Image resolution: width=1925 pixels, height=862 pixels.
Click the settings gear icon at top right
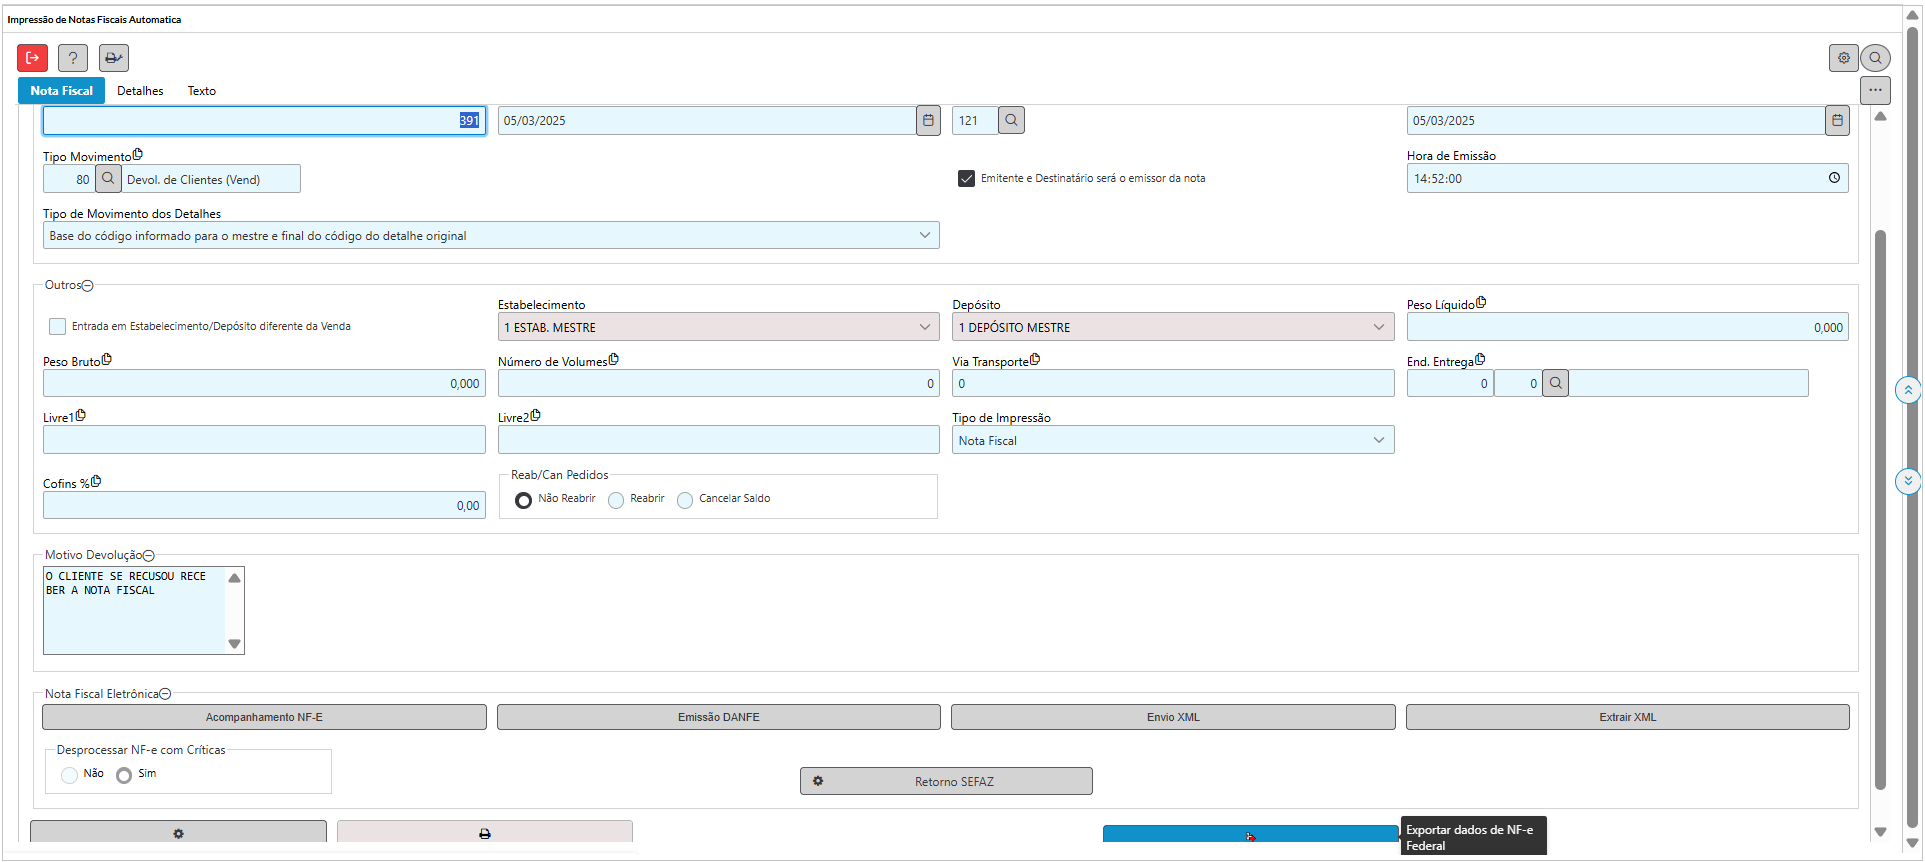point(1843,58)
